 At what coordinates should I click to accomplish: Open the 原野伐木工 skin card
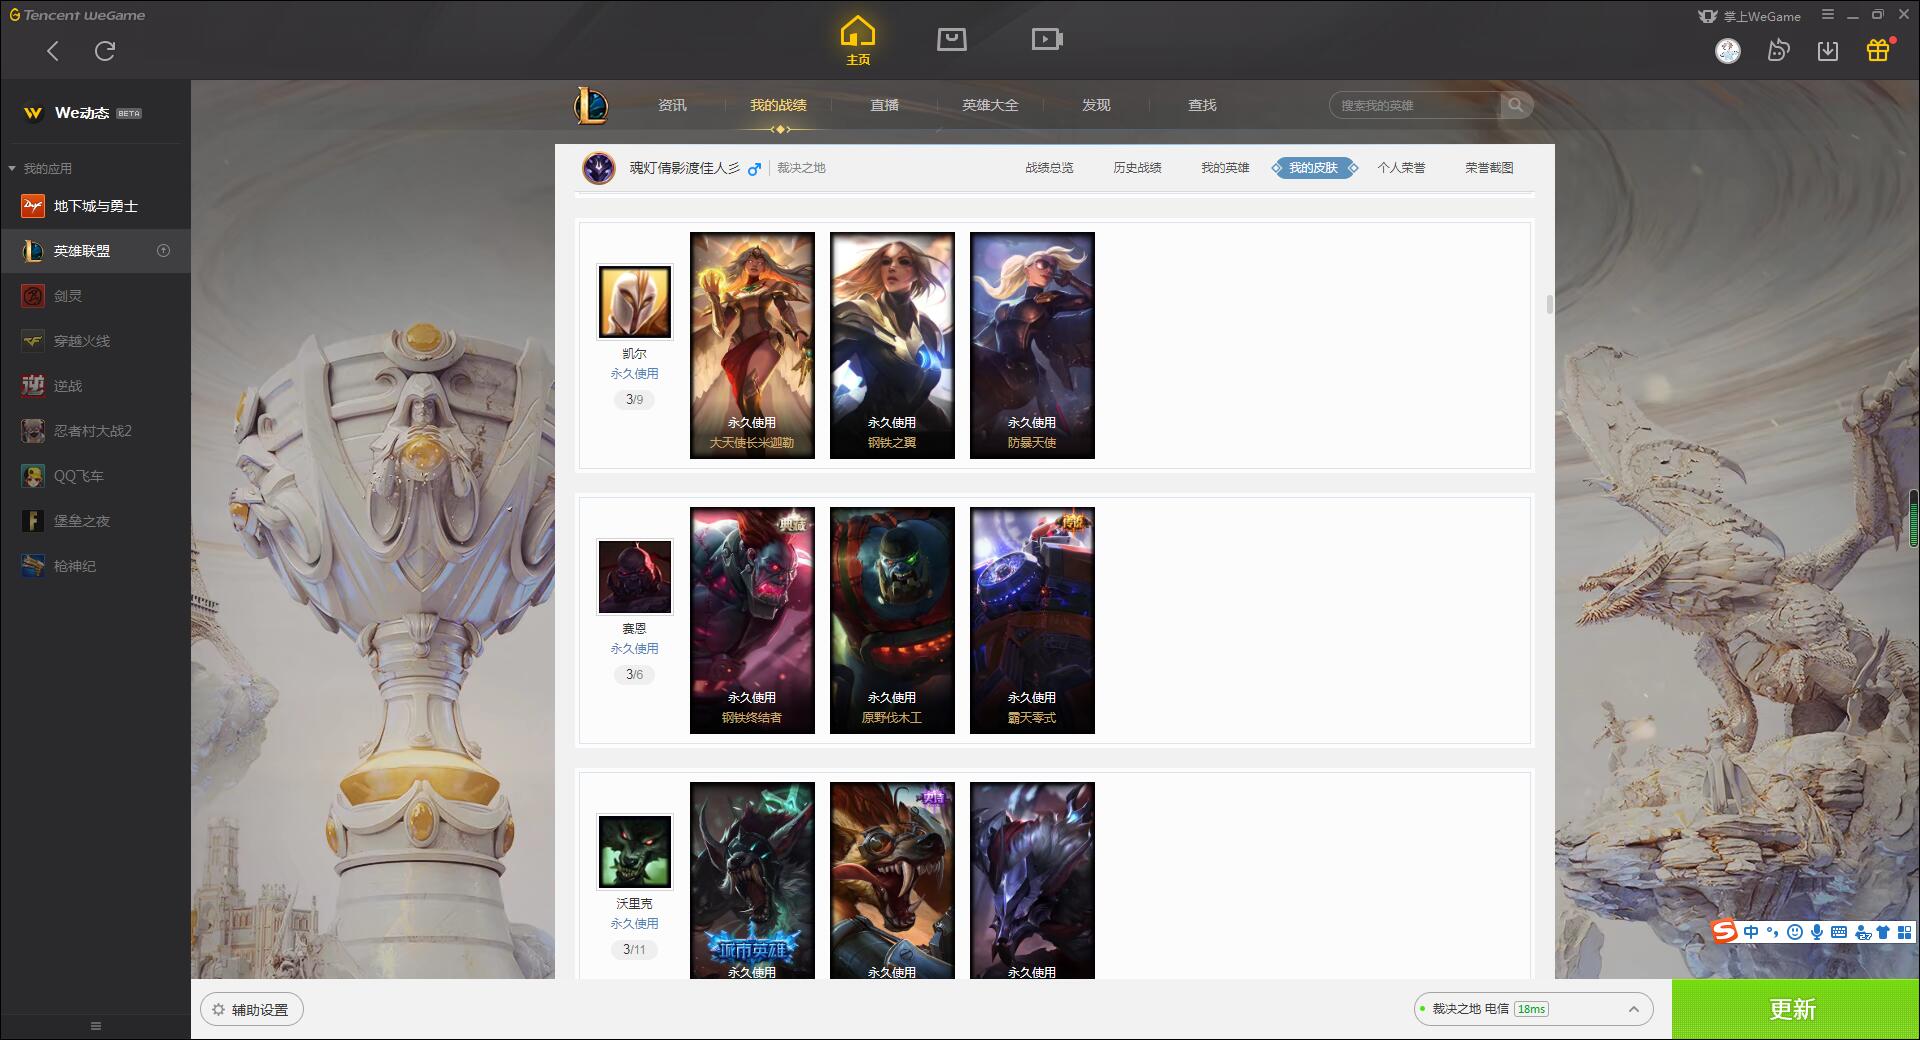pyautogui.click(x=892, y=620)
